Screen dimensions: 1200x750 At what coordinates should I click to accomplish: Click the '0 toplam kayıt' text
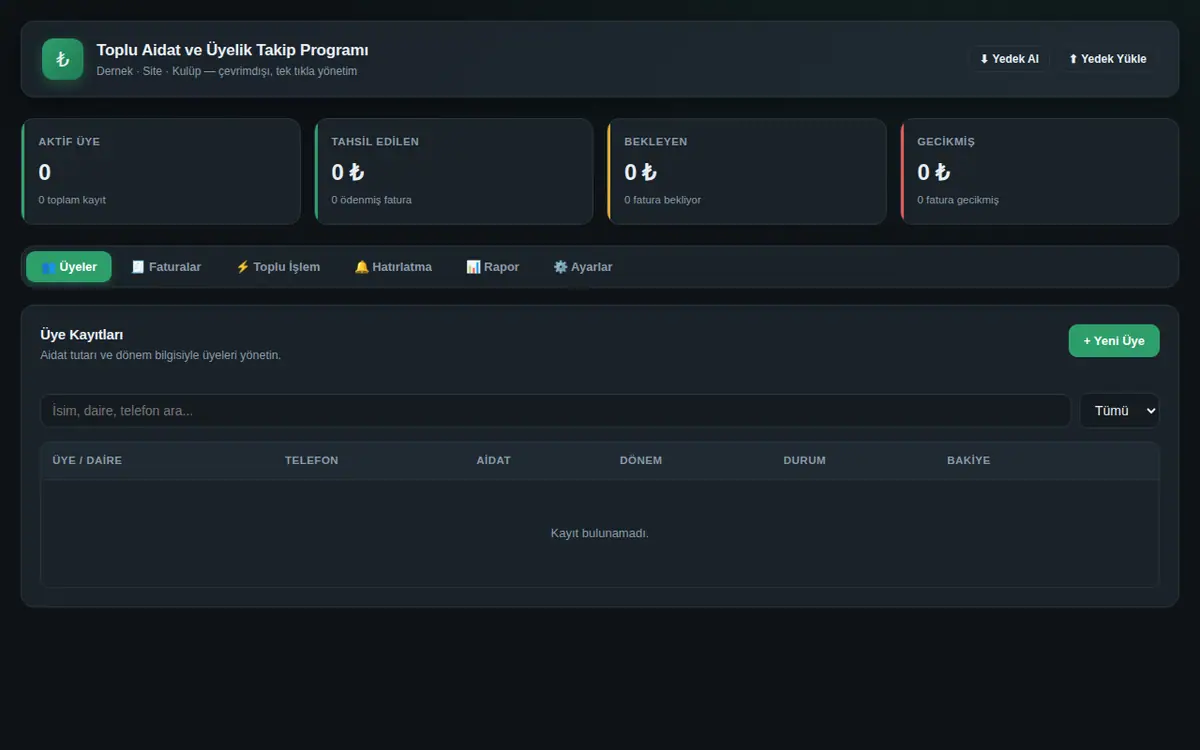pos(72,200)
